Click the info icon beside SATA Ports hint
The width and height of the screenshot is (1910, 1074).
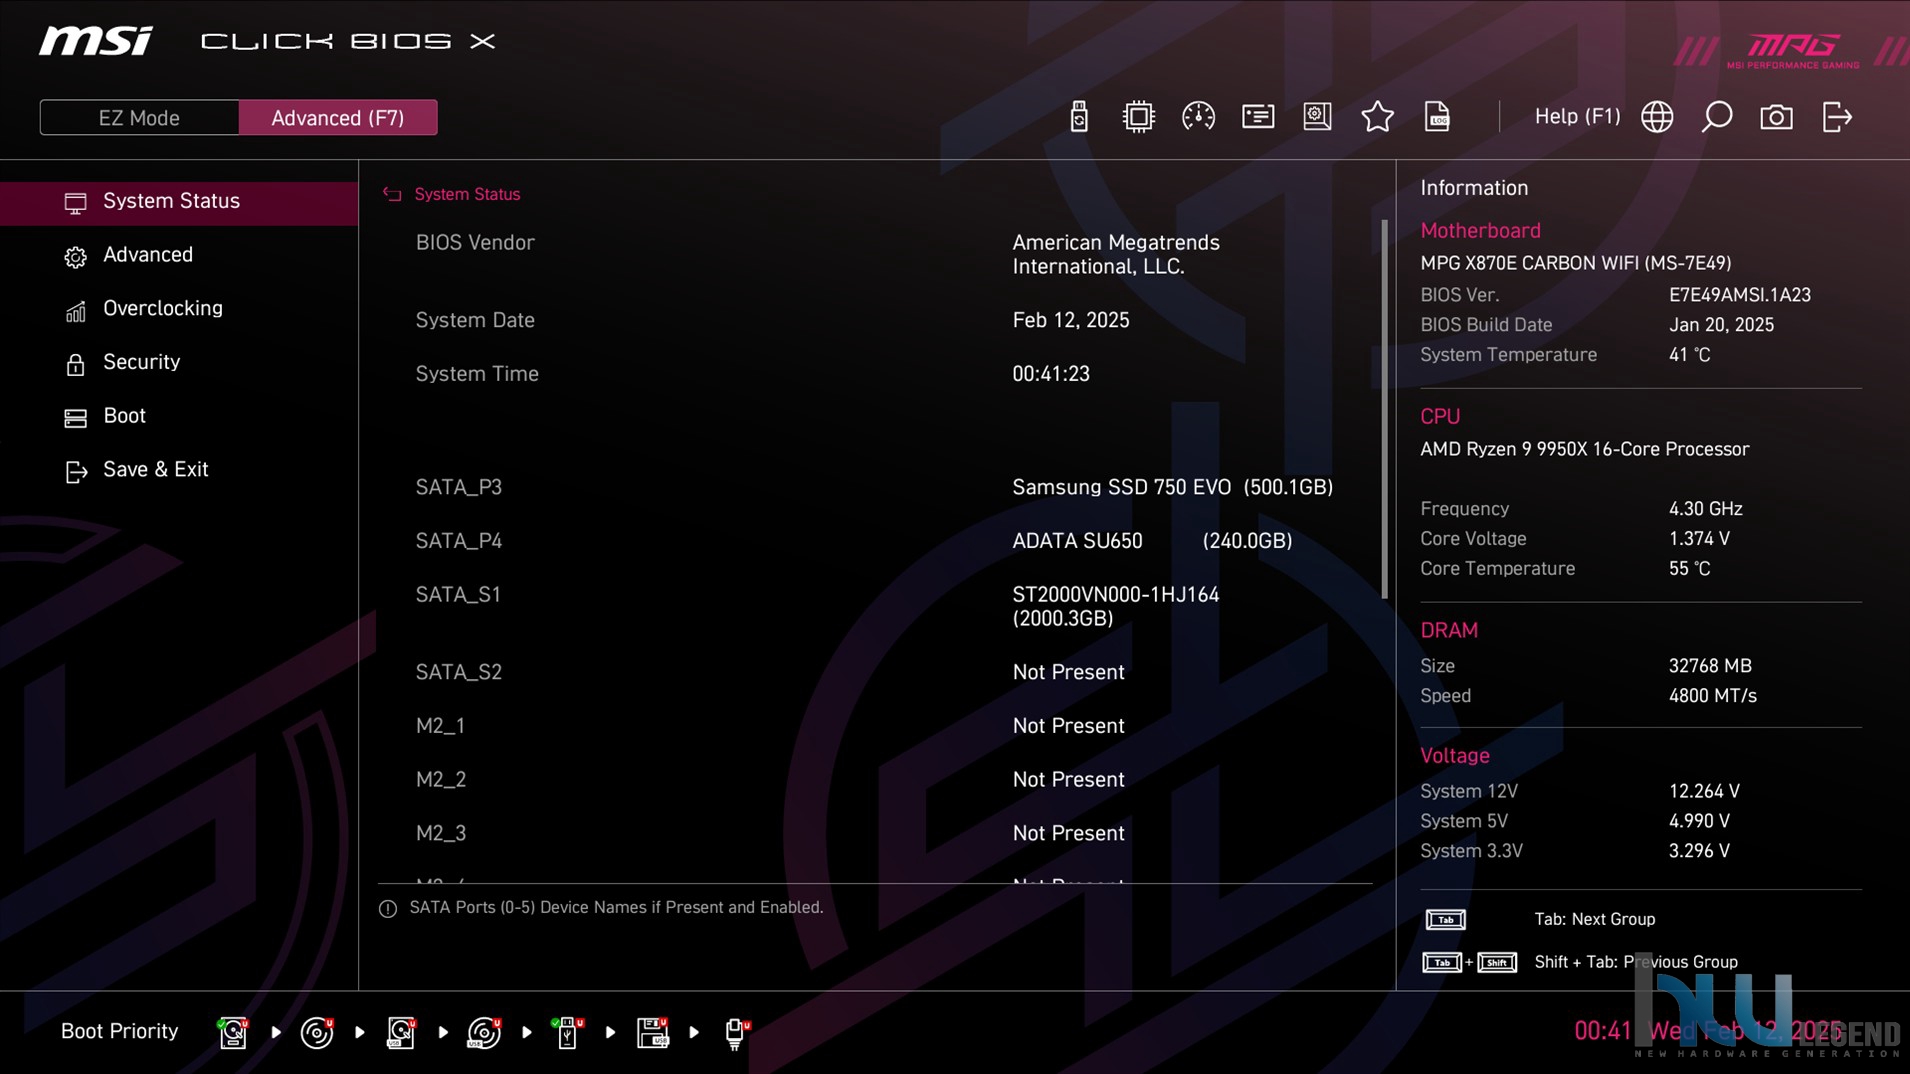(x=388, y=908)
